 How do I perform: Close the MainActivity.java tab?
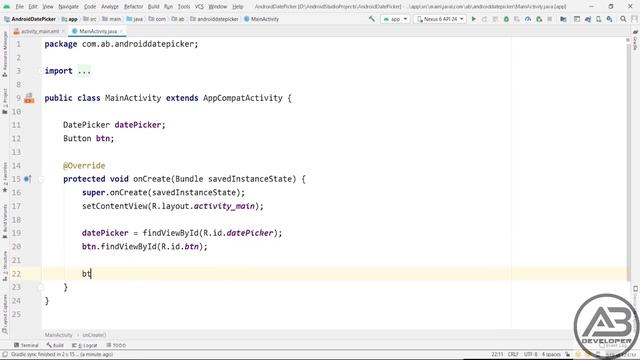point(122,31)
